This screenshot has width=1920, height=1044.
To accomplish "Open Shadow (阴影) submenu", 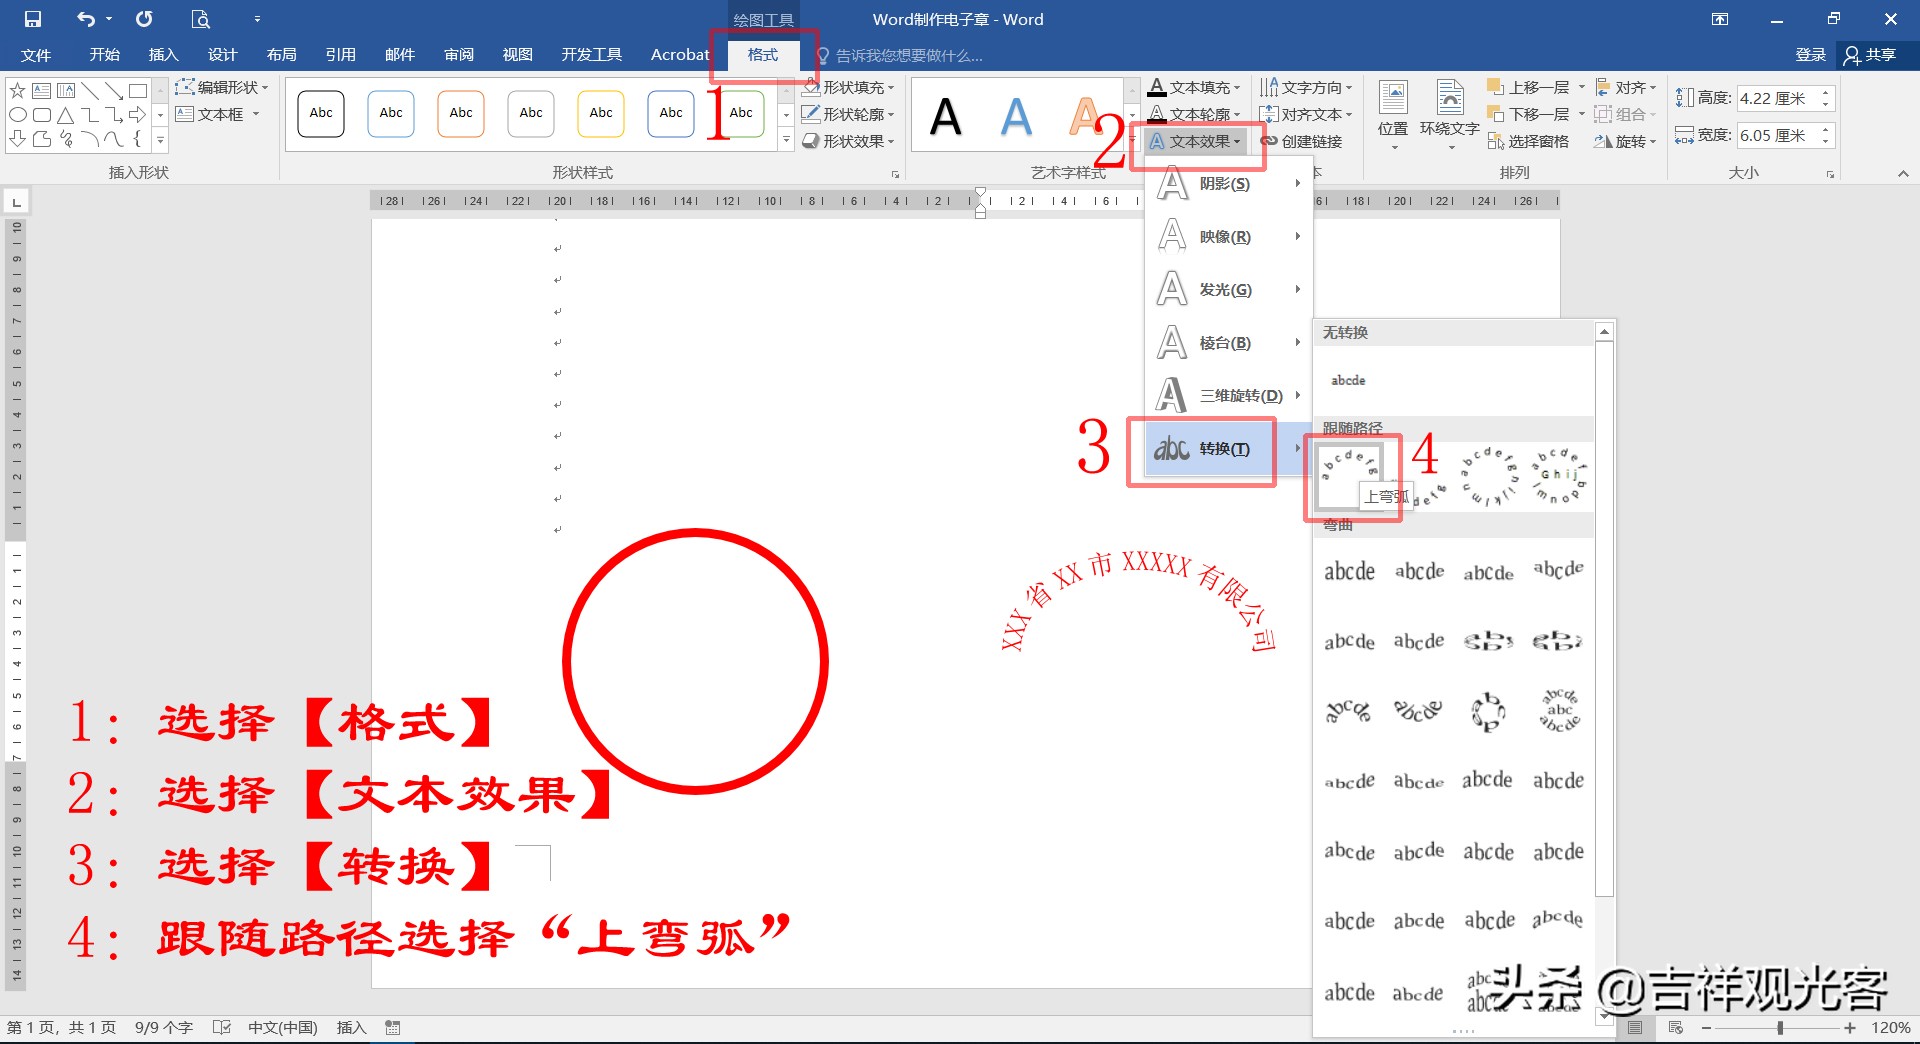I will [x=1229, y=184].
